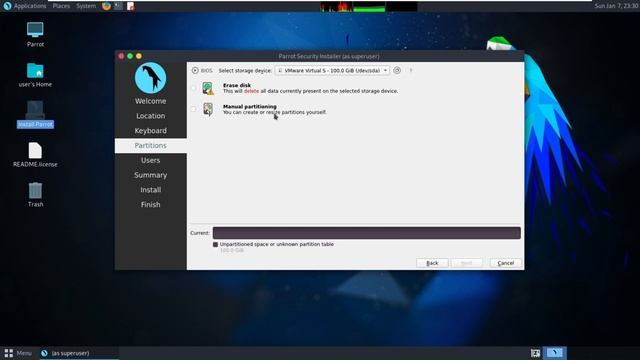Open the Places menu
This screenshot has width=640, height=360.
61,6
